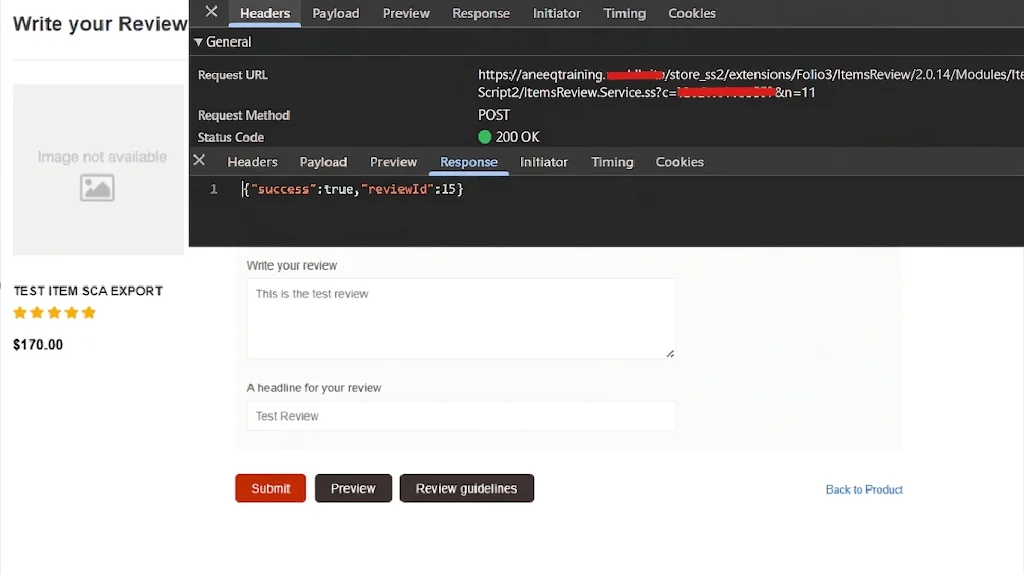The image size is (1024, 574).
Task: Open Payload tab in upper panel
Action: (336, 13)
